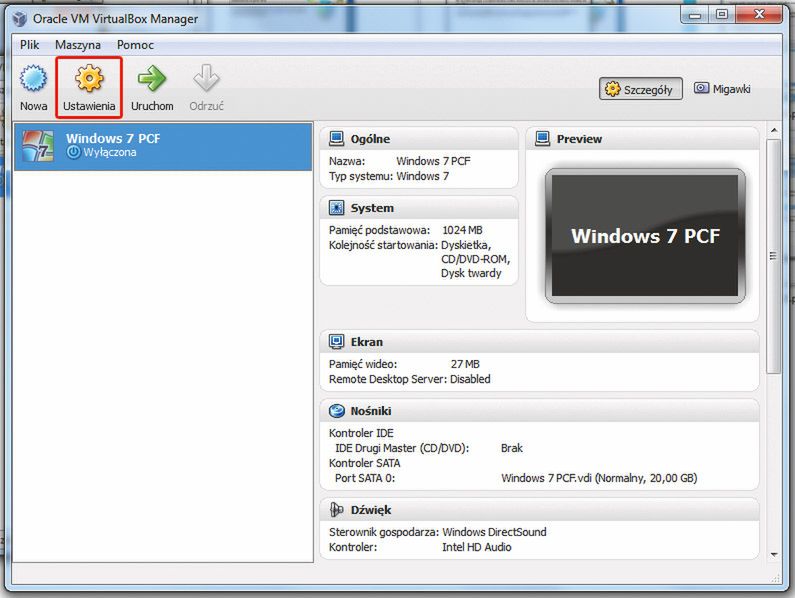
Task: Open the System section header link
Action: coord(372,208)
